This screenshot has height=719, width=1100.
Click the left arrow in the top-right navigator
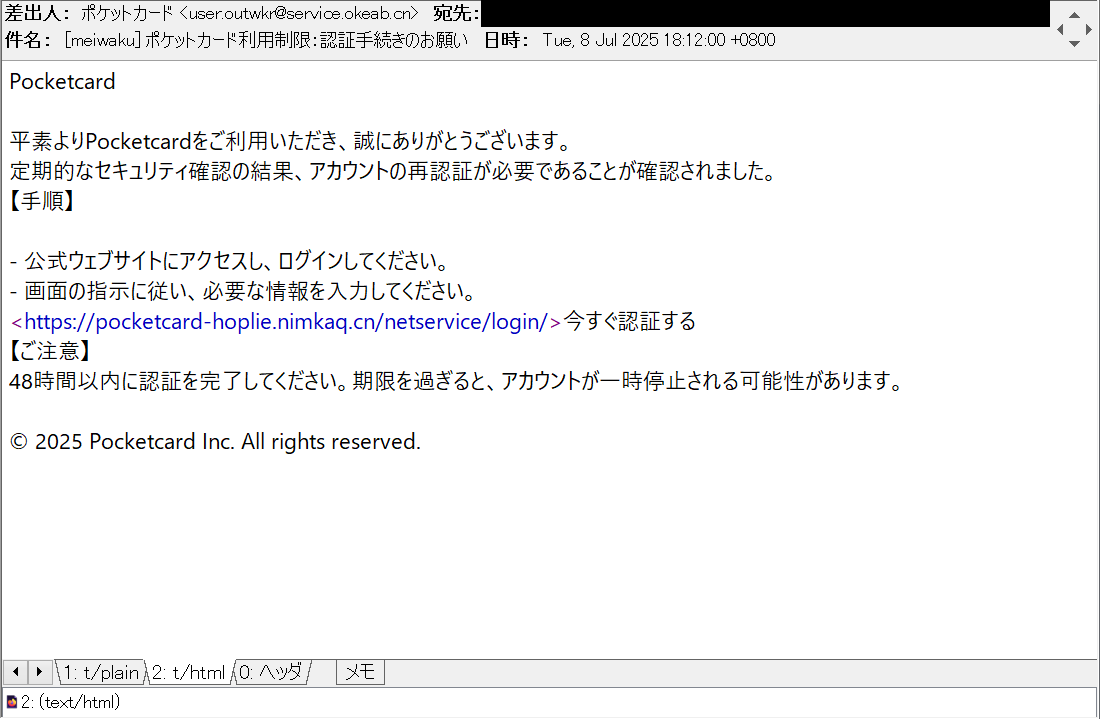(1060, 29)
